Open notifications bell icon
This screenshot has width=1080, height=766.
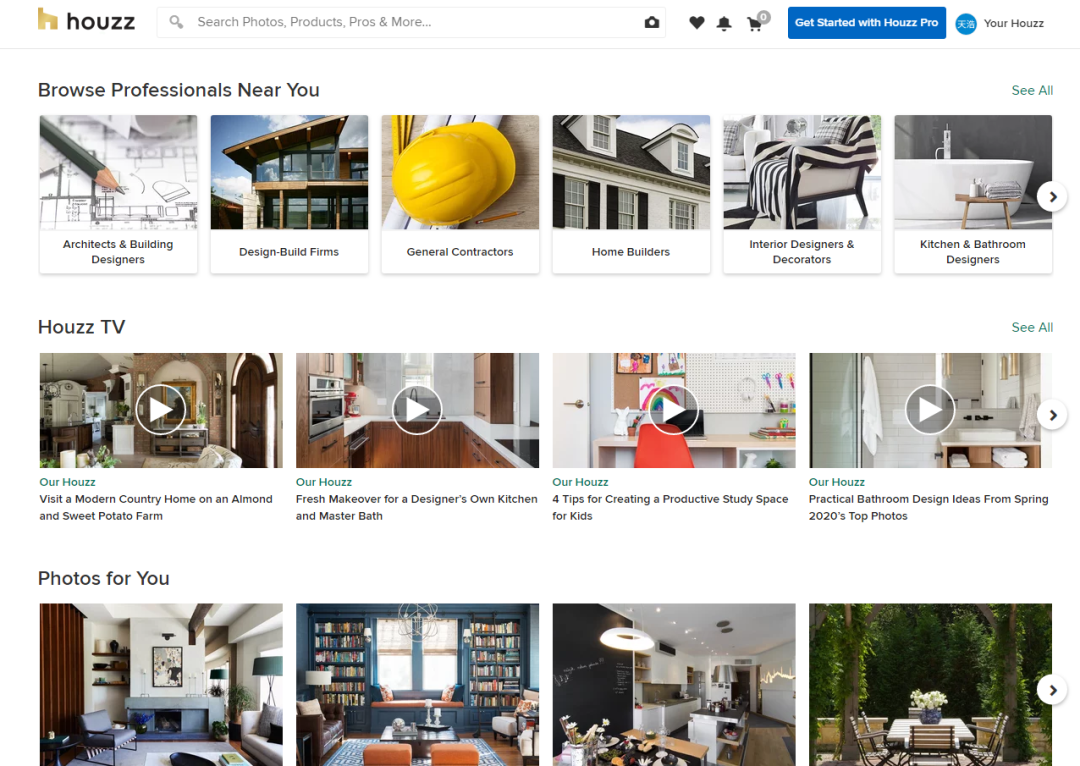pos(724,23)
